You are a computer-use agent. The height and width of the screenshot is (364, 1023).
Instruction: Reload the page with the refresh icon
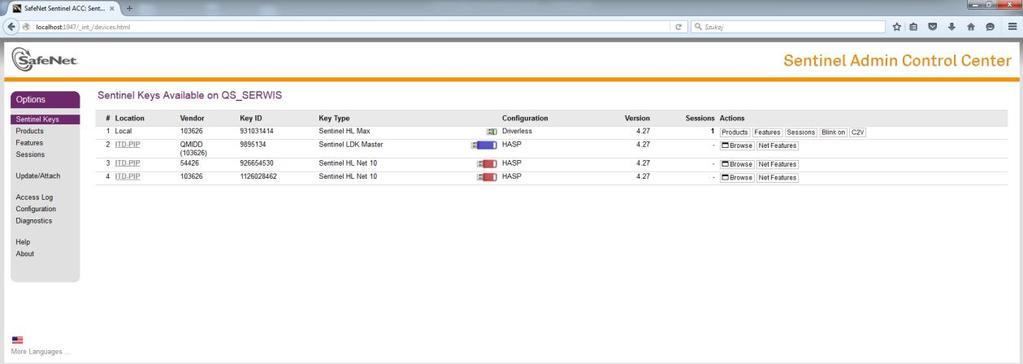pos(679,27)
